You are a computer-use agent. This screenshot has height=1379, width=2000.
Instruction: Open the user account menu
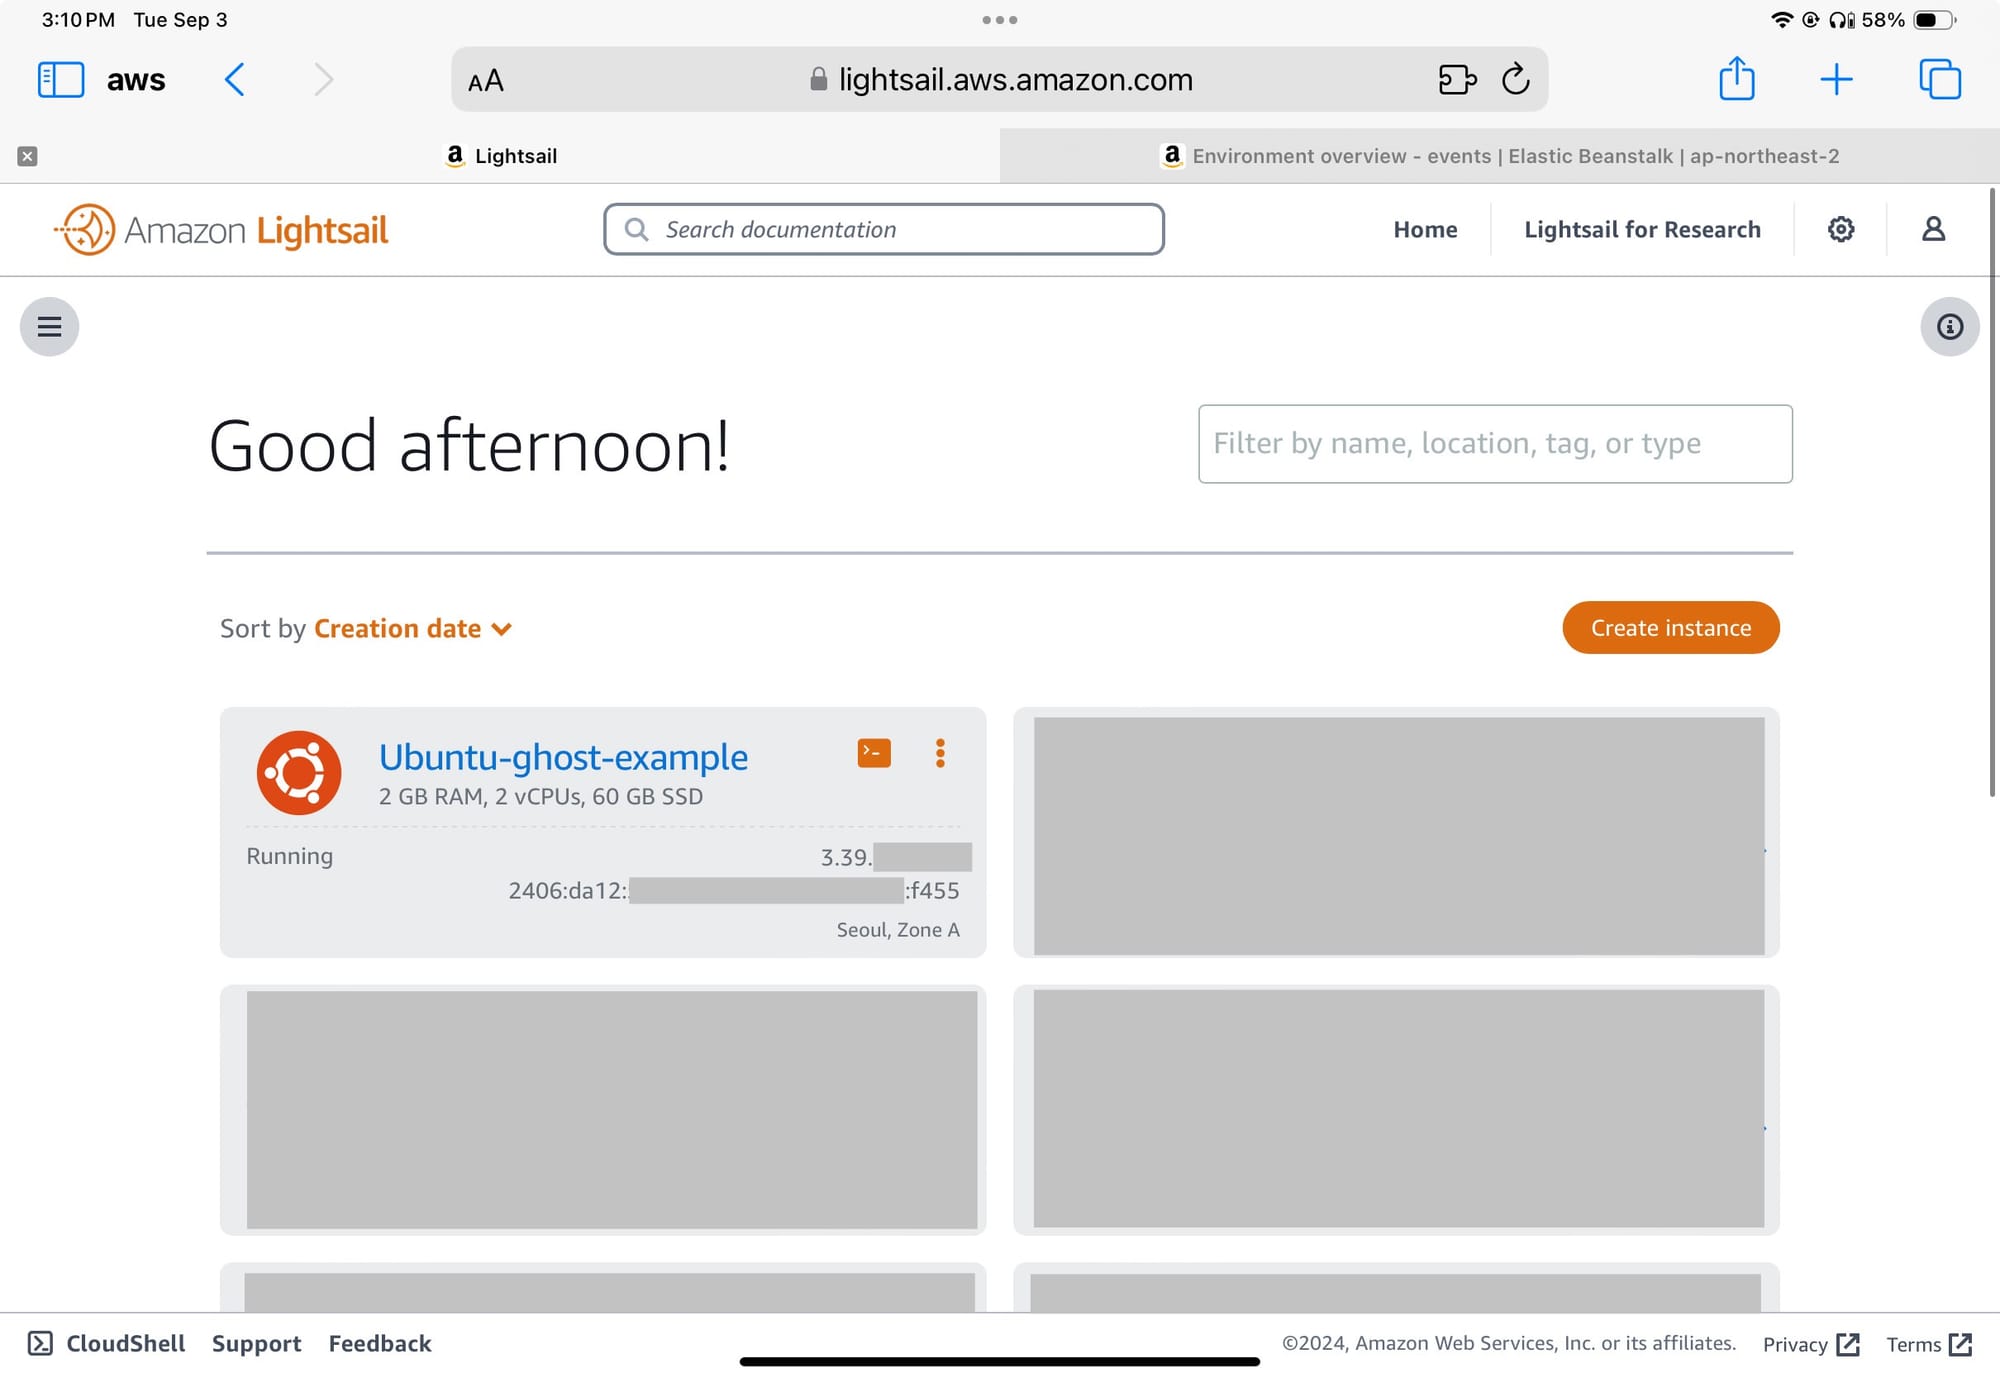[x=1933, y=230]
